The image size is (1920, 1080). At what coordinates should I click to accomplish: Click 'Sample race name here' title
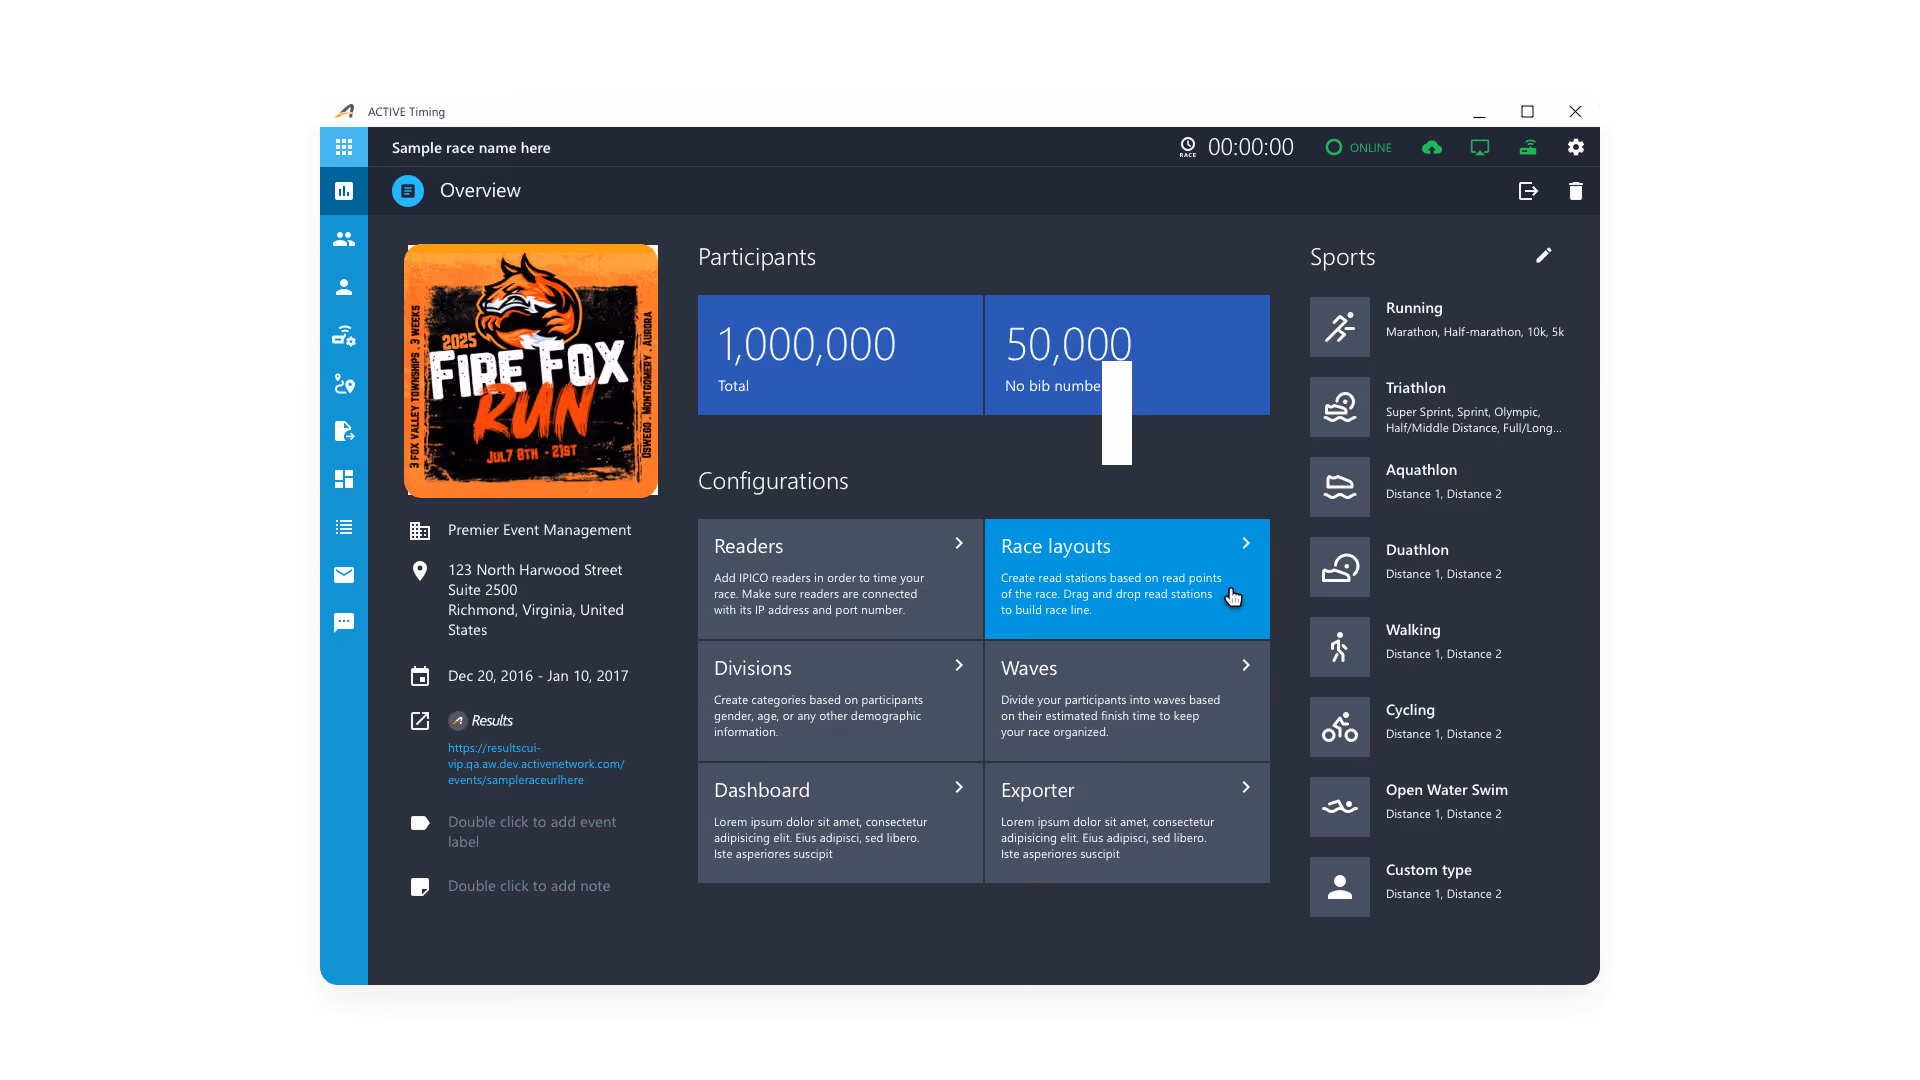pyautogui.click(x=471, y=148)
